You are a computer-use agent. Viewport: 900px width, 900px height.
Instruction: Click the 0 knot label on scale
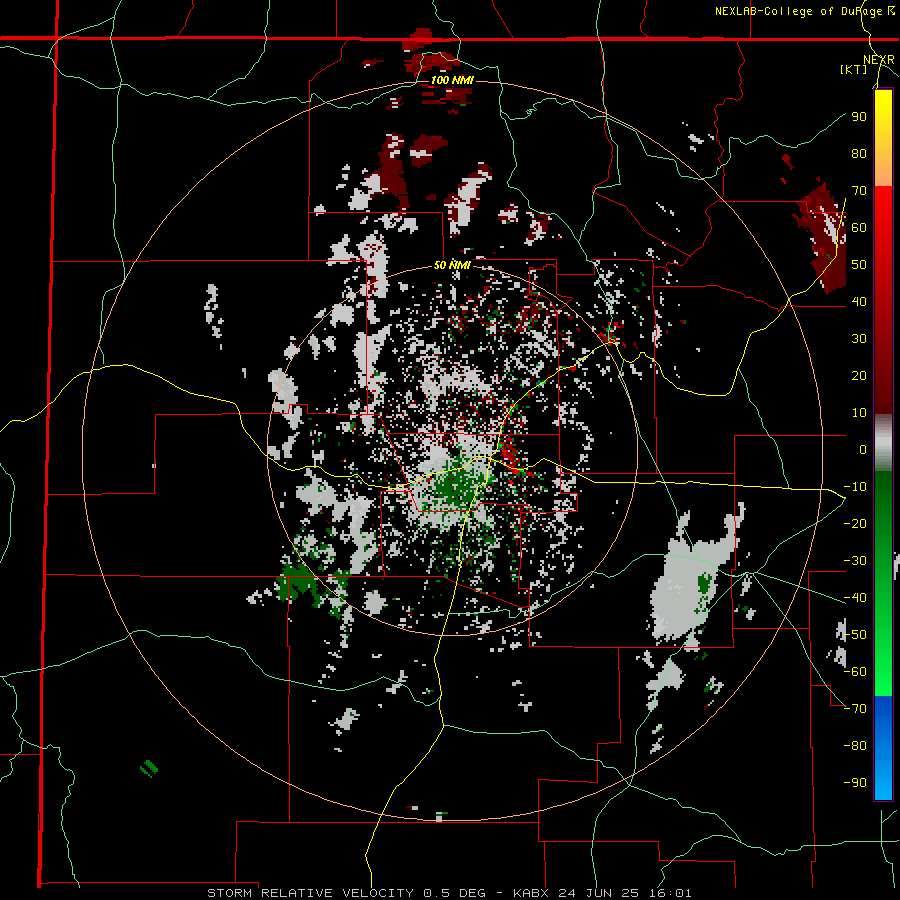pos(863,449)
